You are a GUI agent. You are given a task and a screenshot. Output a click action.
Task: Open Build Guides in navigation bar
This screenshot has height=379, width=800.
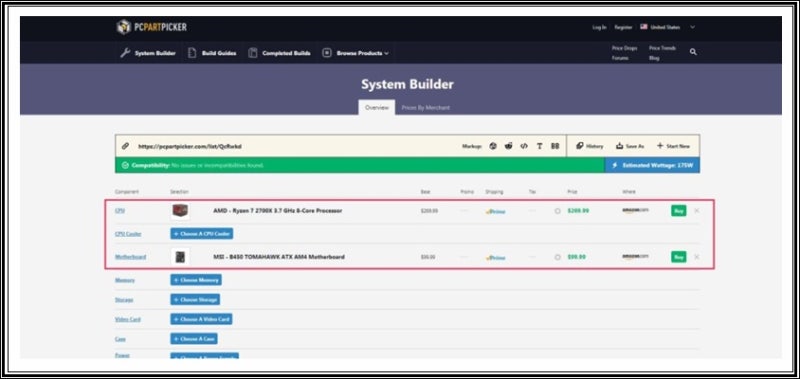(212, 53)
